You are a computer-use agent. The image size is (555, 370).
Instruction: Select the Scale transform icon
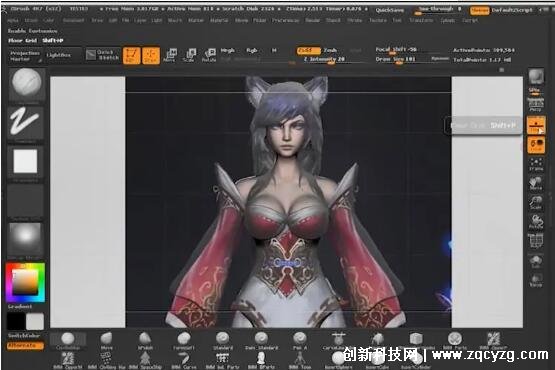[189, 56]
